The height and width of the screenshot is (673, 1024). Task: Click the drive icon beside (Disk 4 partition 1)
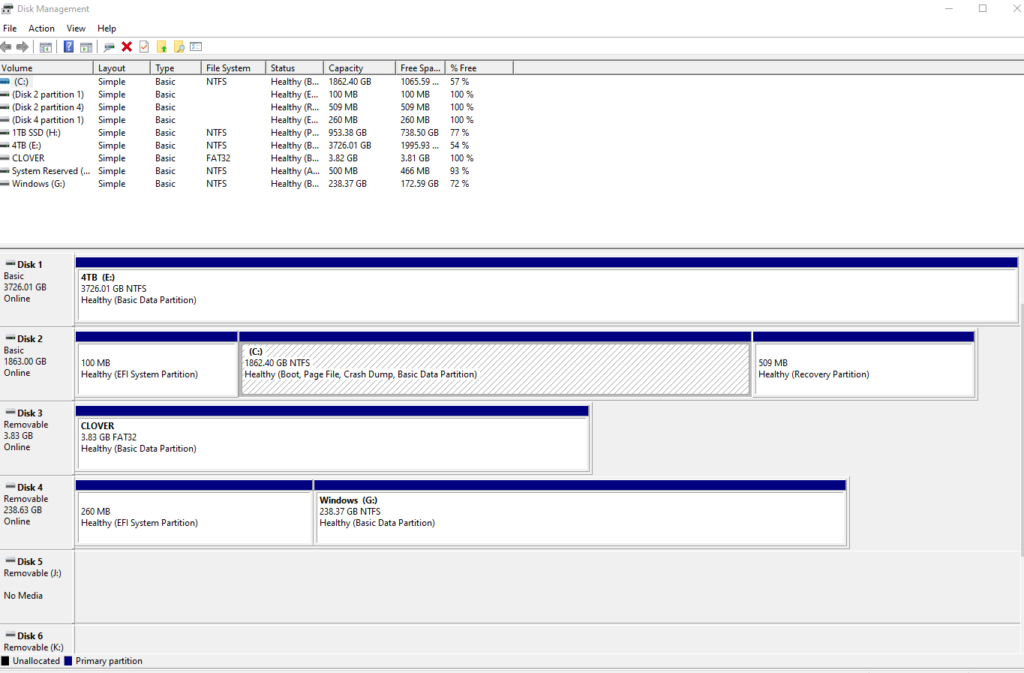click(5, 120)
